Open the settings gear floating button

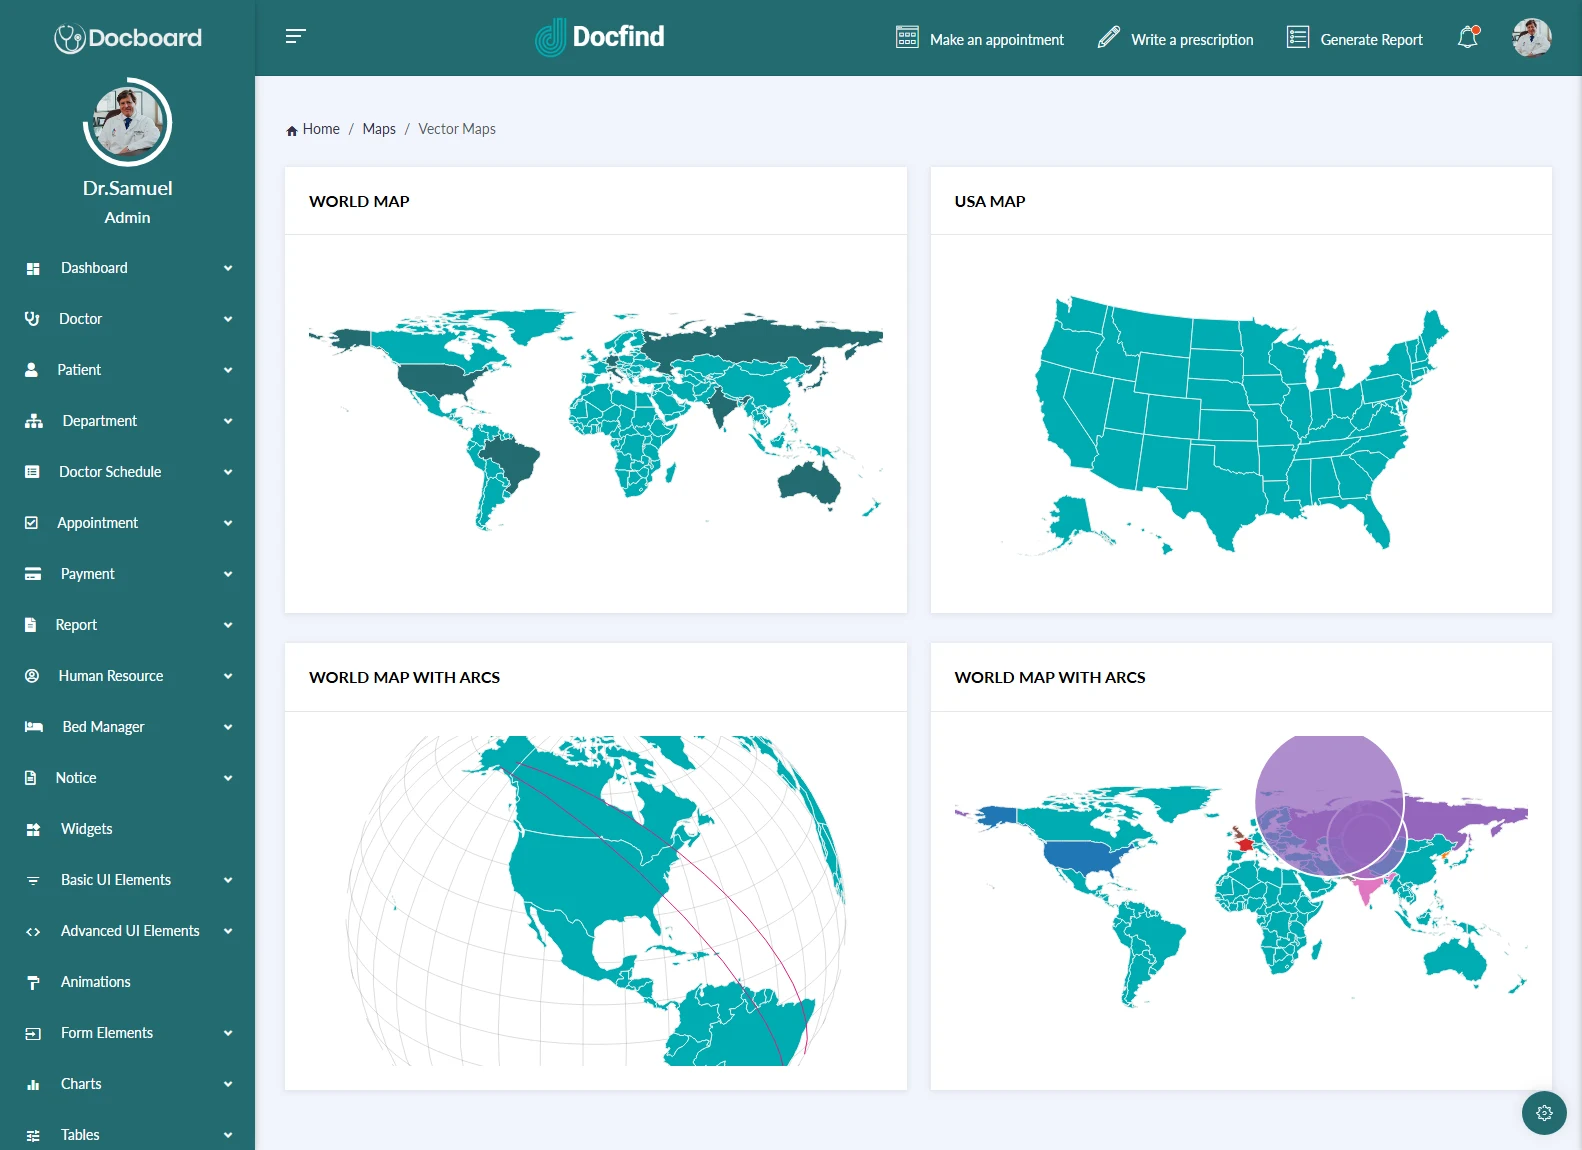click(x=1544, y=1113)
